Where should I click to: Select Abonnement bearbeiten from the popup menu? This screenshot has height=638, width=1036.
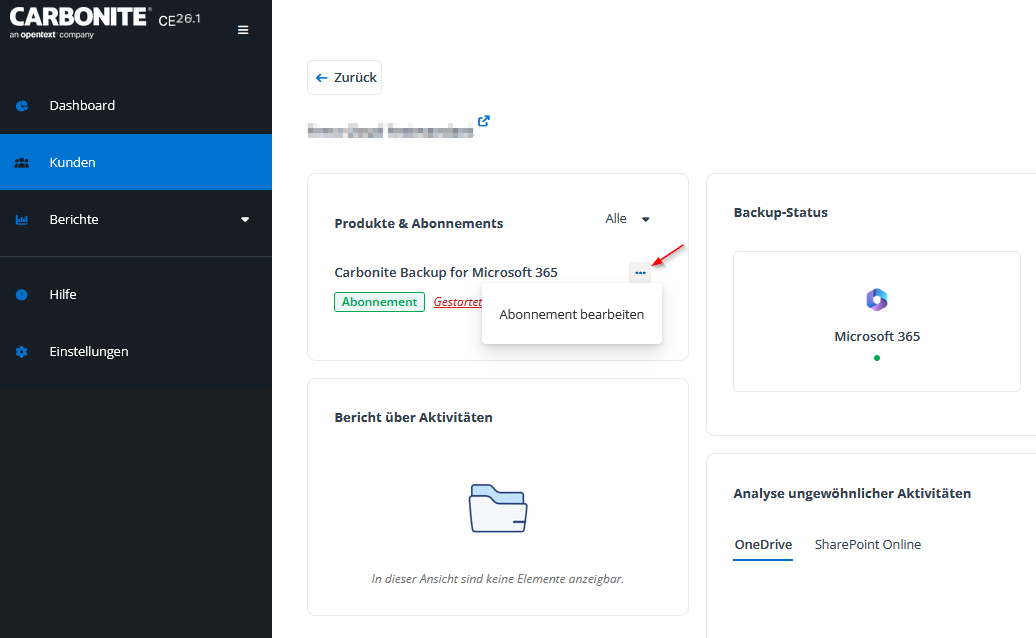(x=571, y=314)
